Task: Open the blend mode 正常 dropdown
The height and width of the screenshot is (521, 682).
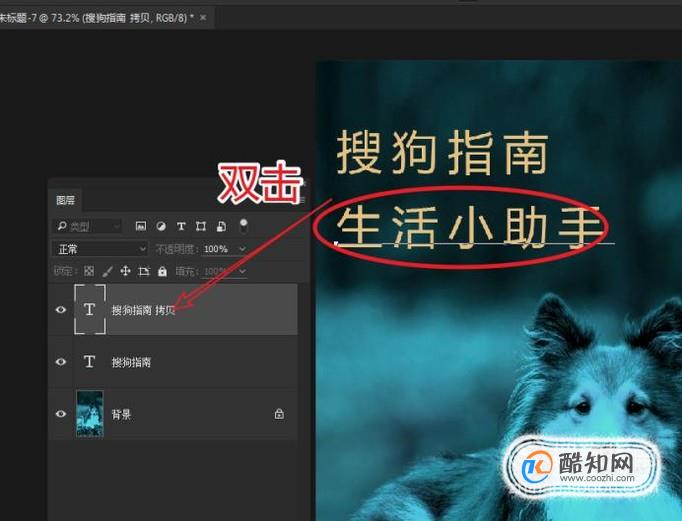Action: (x=100, y=249)
